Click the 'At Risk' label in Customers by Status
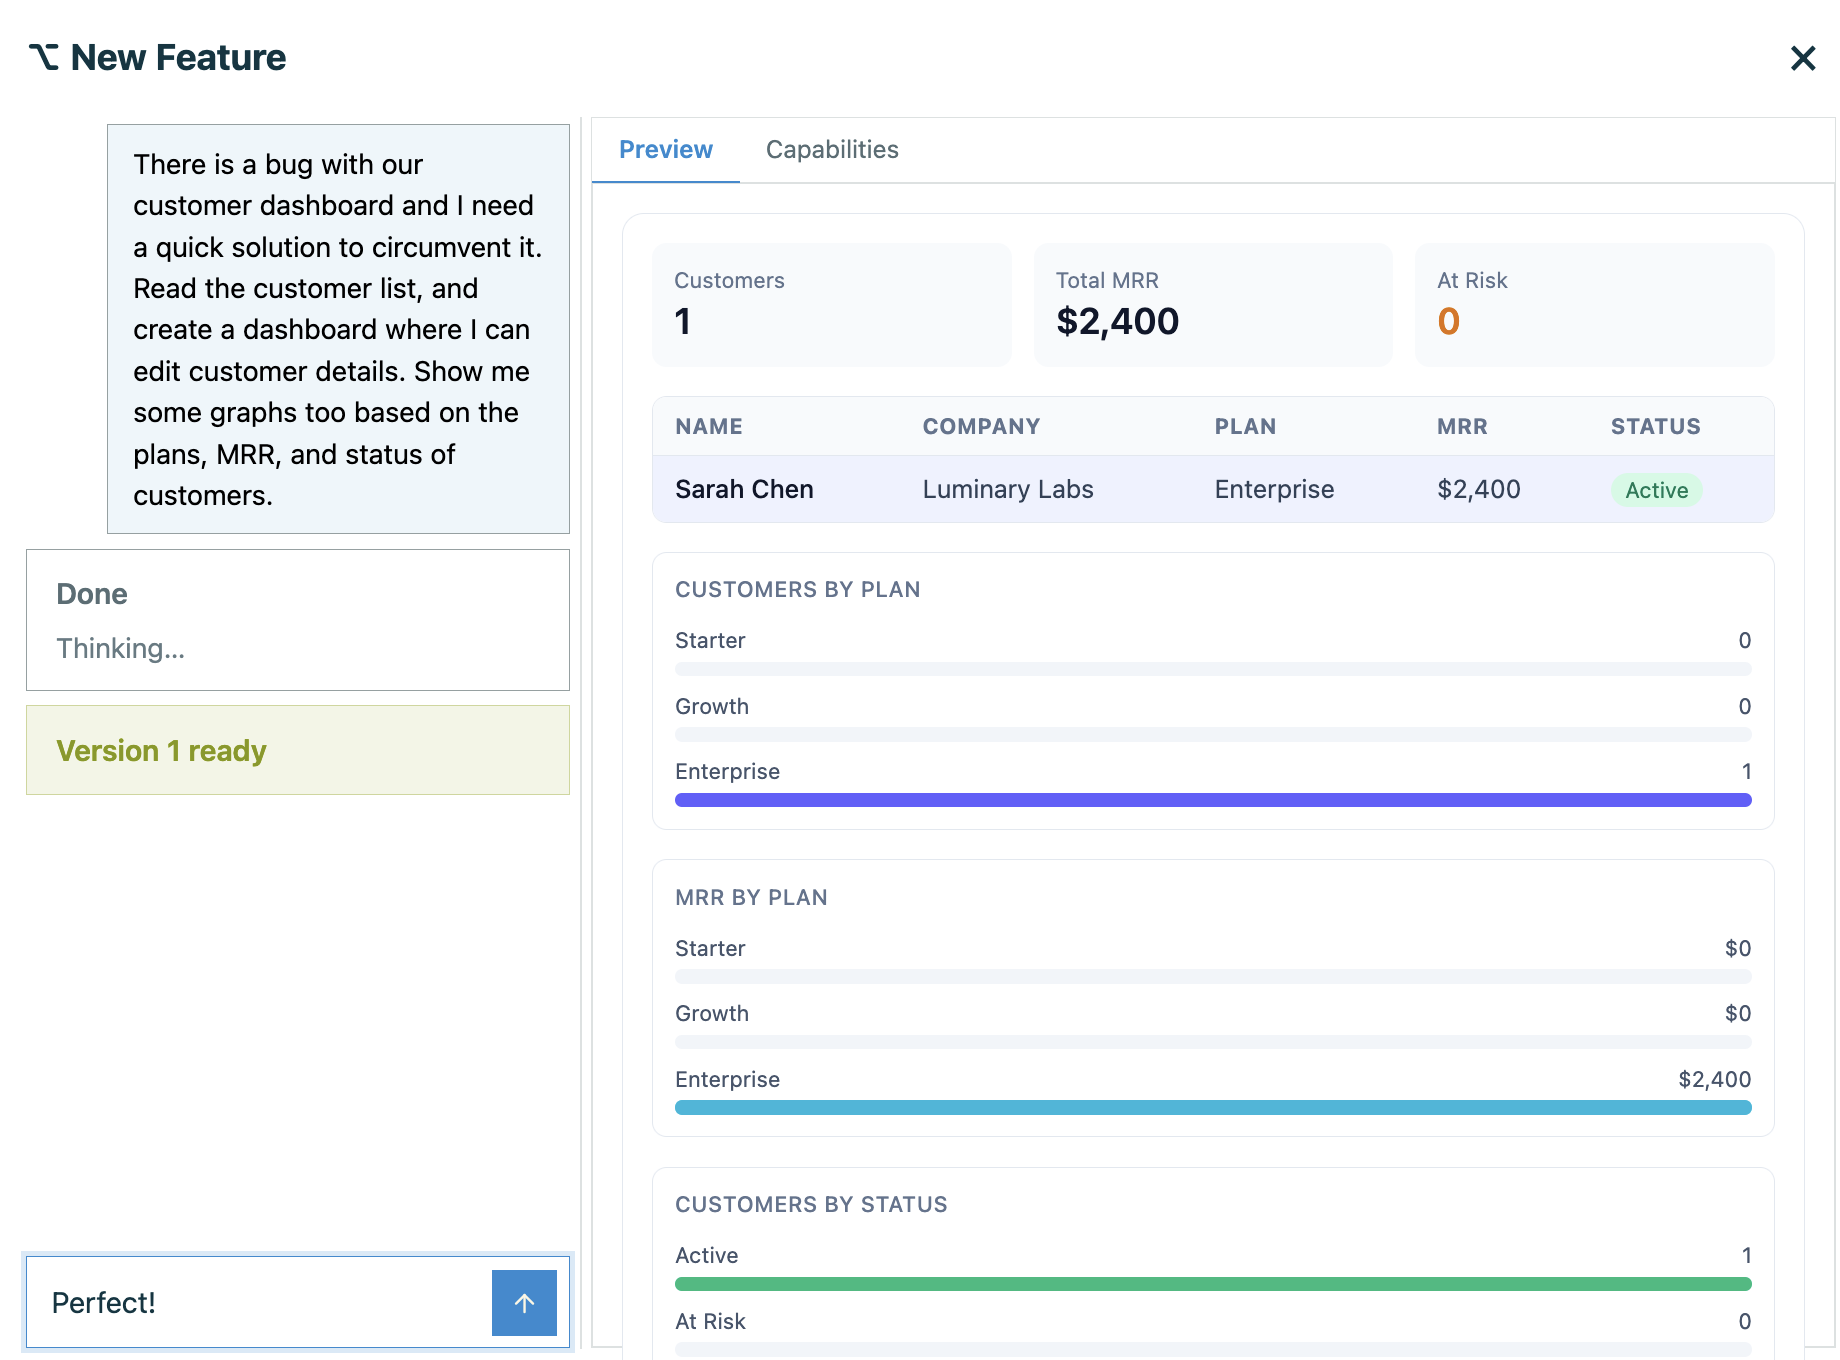The width and height of the screenshot is (1840, 1360). coord(710,1321)
